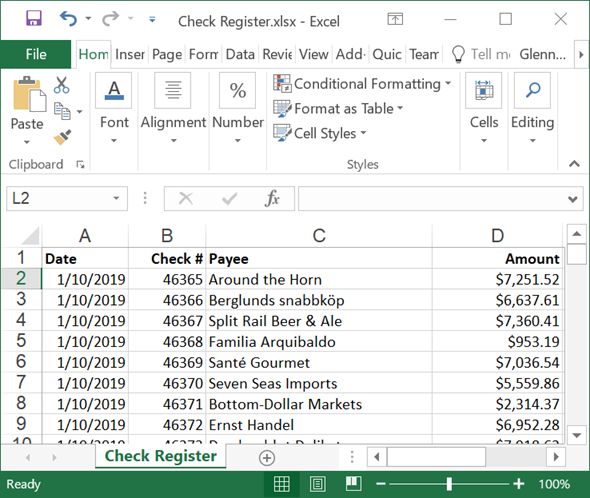Expand the Alignment group button
The width and height of the screenshot is (590, 498).
click(173, 108)
